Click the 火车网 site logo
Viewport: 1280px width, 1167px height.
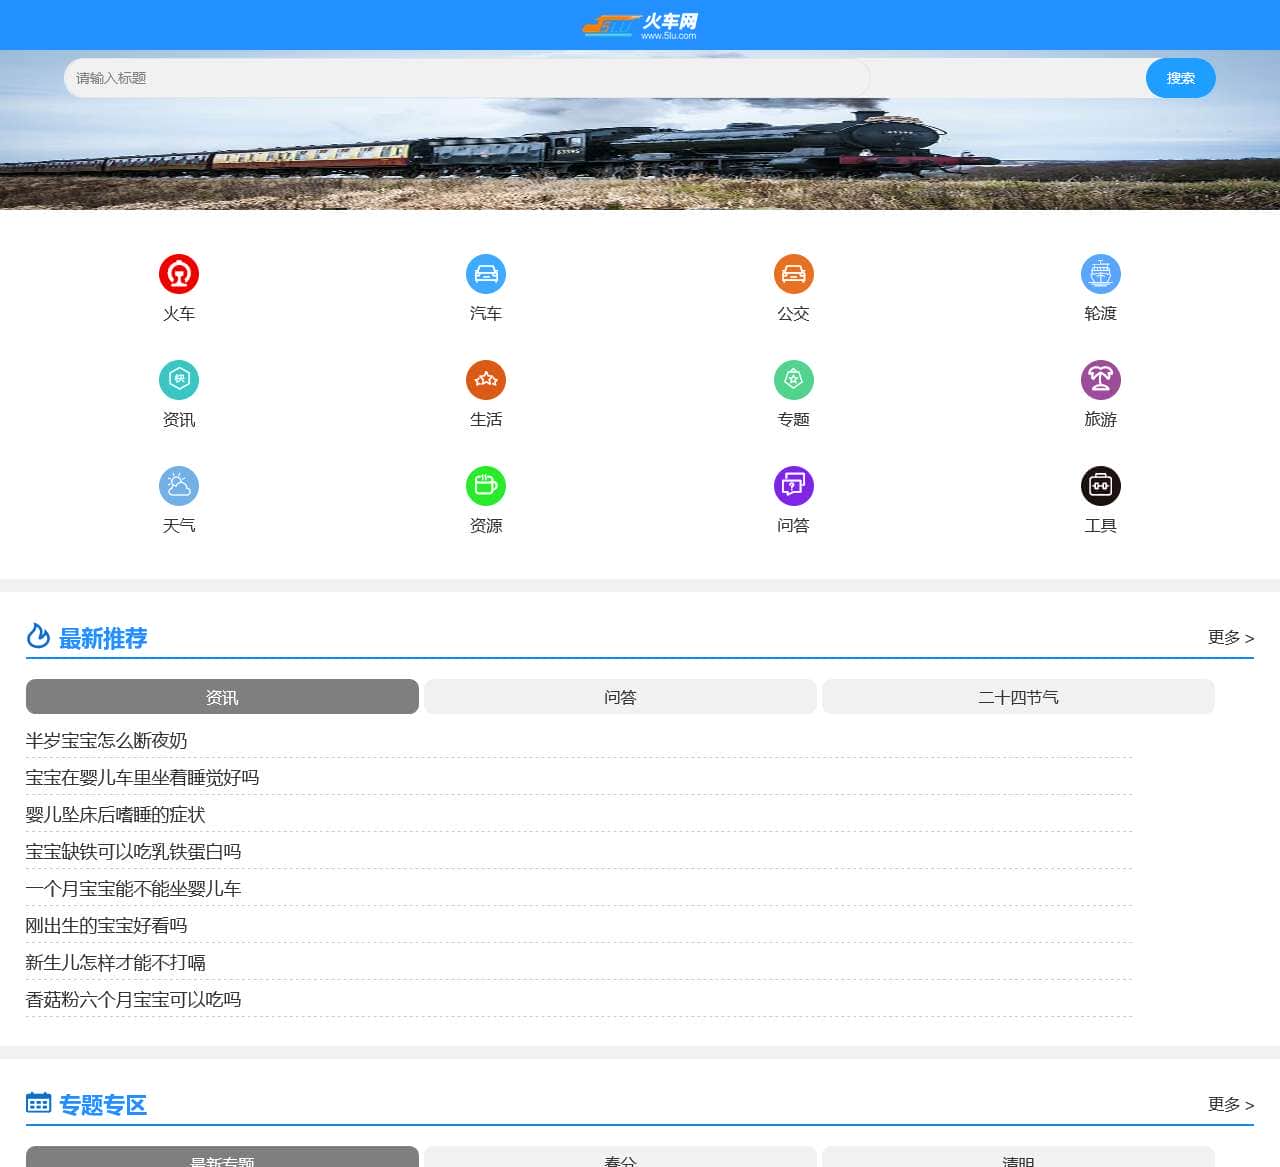[640, 25]
